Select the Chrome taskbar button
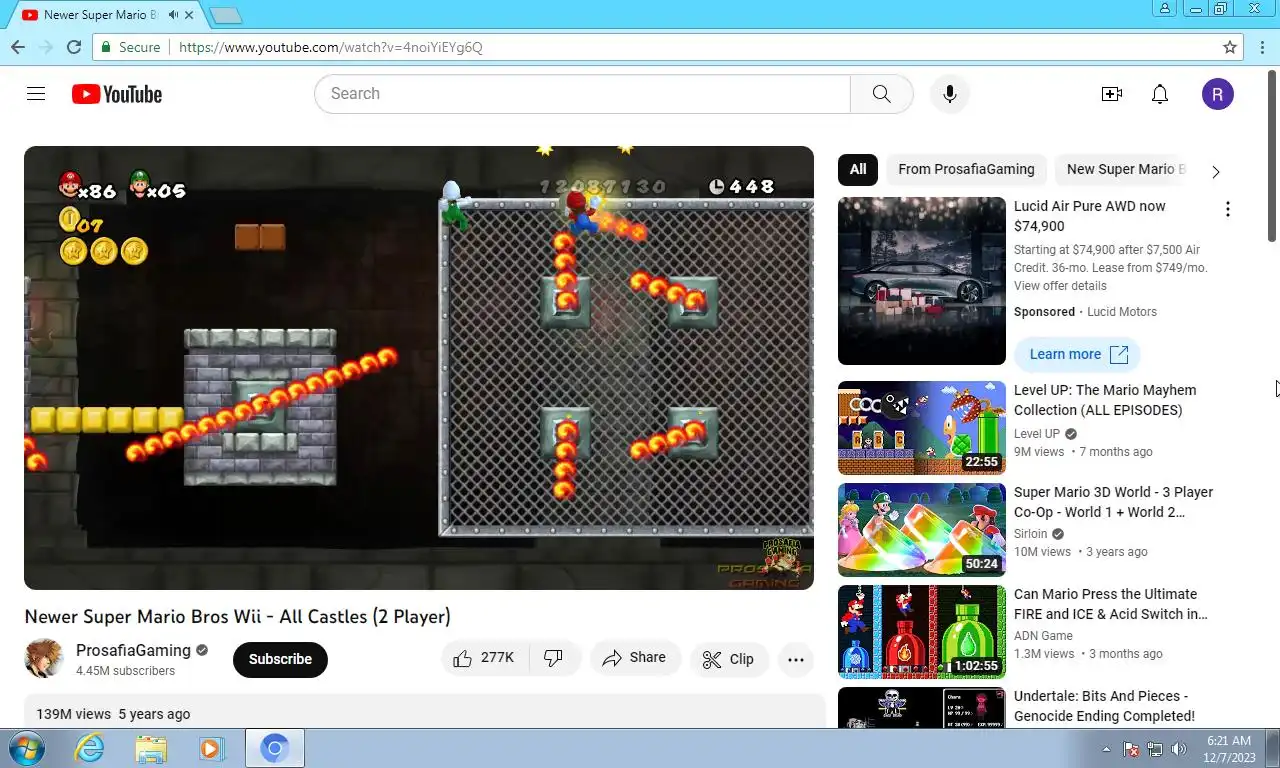 (275, 748)
